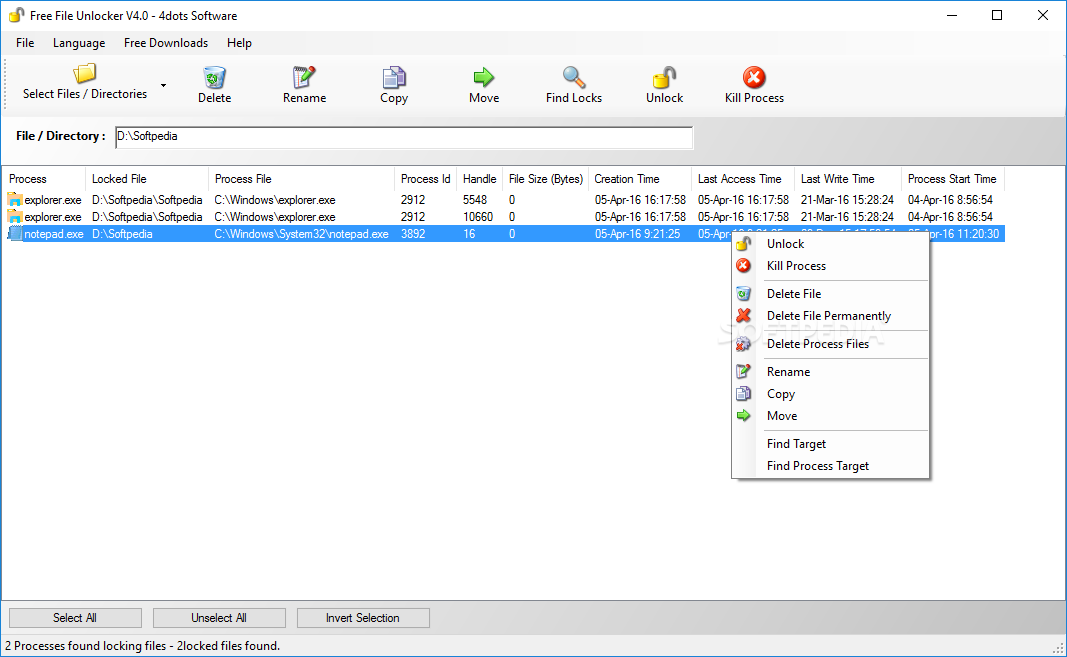The height and width of the screenshot is (657, 1067).
Task: Choose Move in the context menu
Action: pyautogui.click(x=830, y=416)
